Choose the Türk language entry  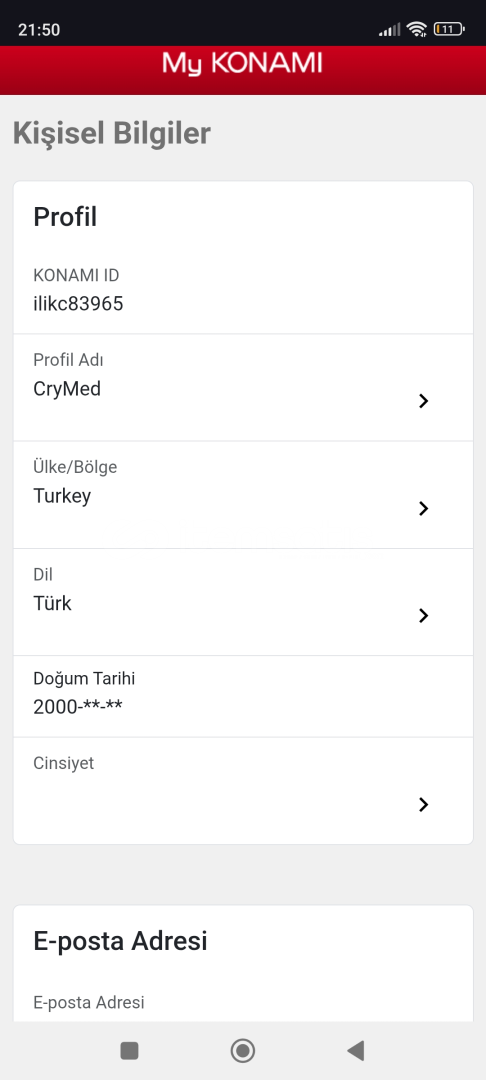tap(52, 603)
